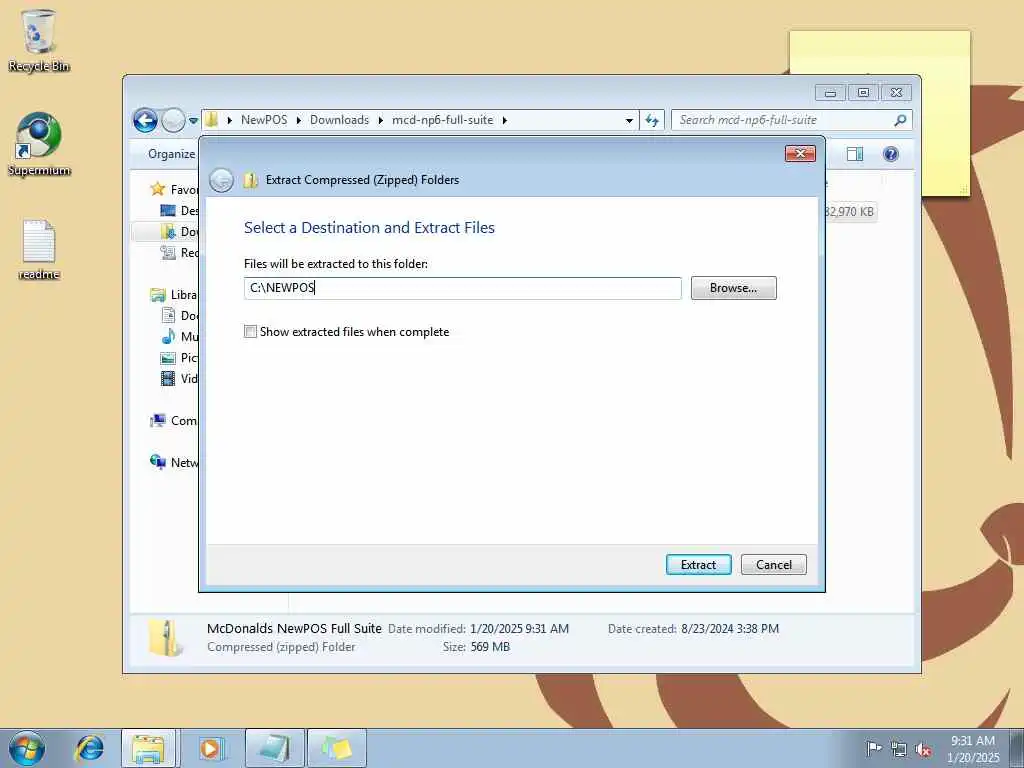The image size is (1024, 768).
Task: Launch Internet Explorer from taskbar
Action: click(89, 748)
